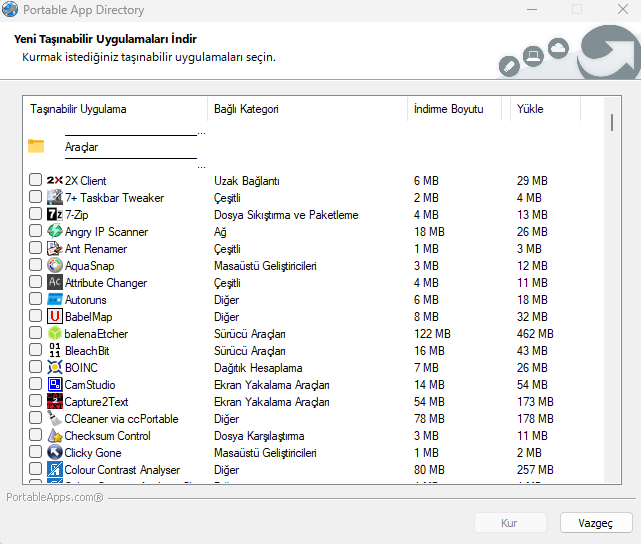Image resolution: width=641 pixels, height=544 pixels.
Task: Sort by Yükle column header
Action: pyautogui.click(x=545, y=109)
